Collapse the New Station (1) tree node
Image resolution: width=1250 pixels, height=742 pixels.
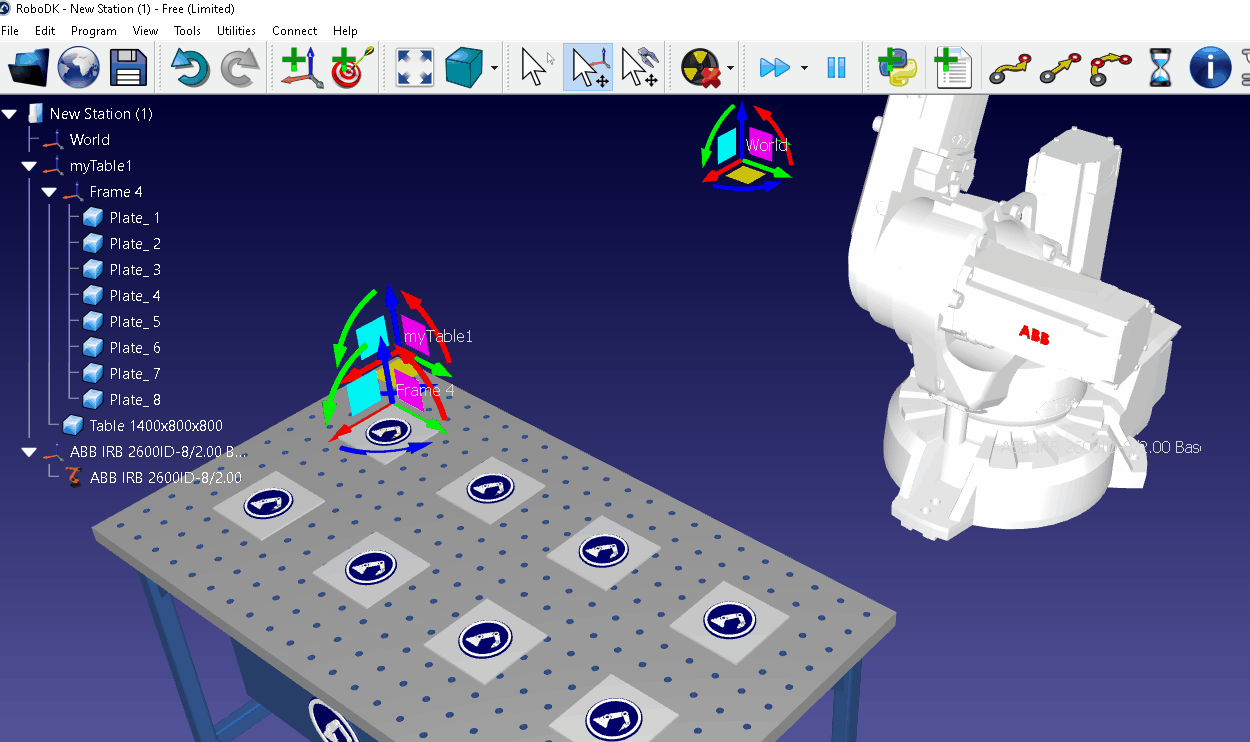9,114
